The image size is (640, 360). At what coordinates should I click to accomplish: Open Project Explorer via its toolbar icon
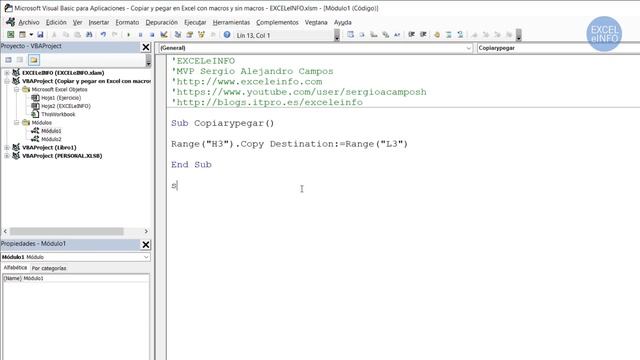tap(178, 35)
